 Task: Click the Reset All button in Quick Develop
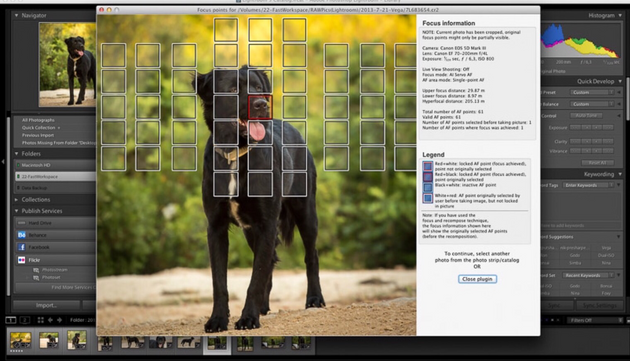(x=597, y=162)
